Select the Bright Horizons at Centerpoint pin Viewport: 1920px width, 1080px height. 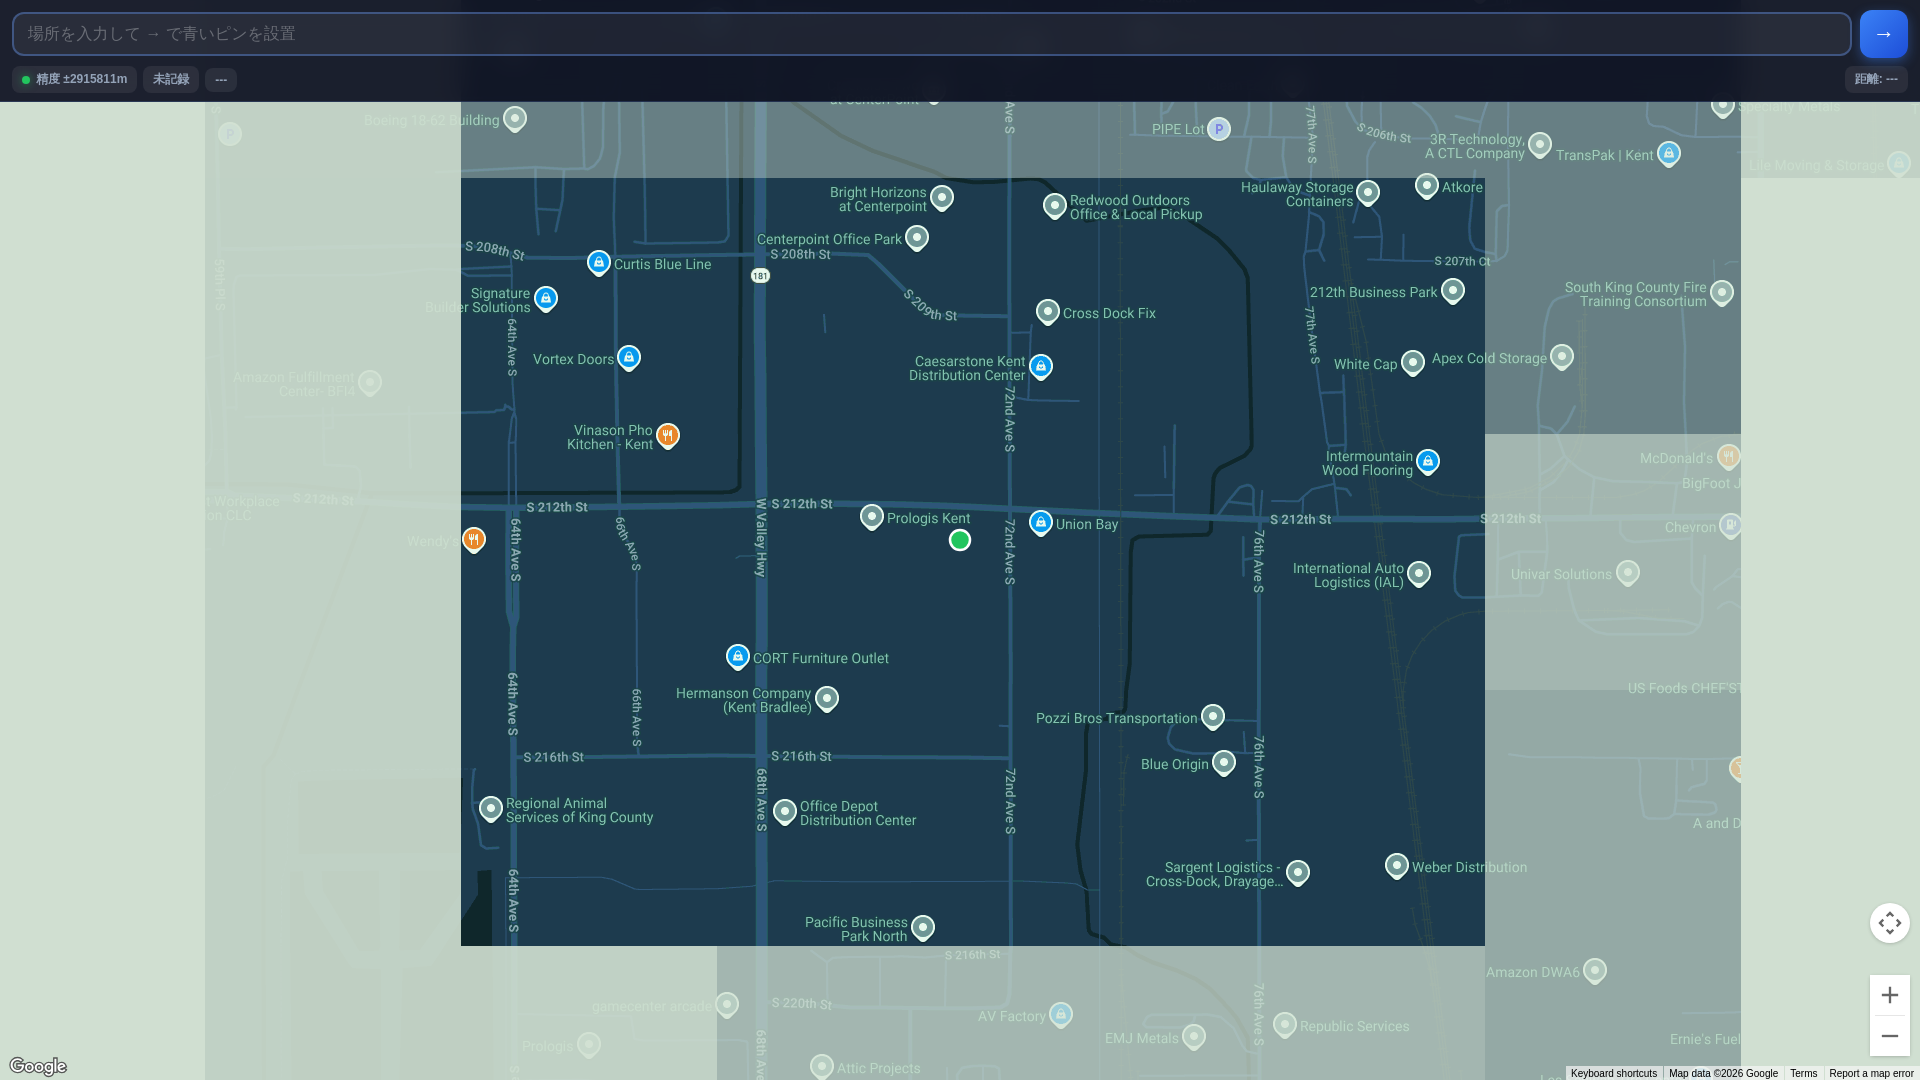[x=941, y=197]
